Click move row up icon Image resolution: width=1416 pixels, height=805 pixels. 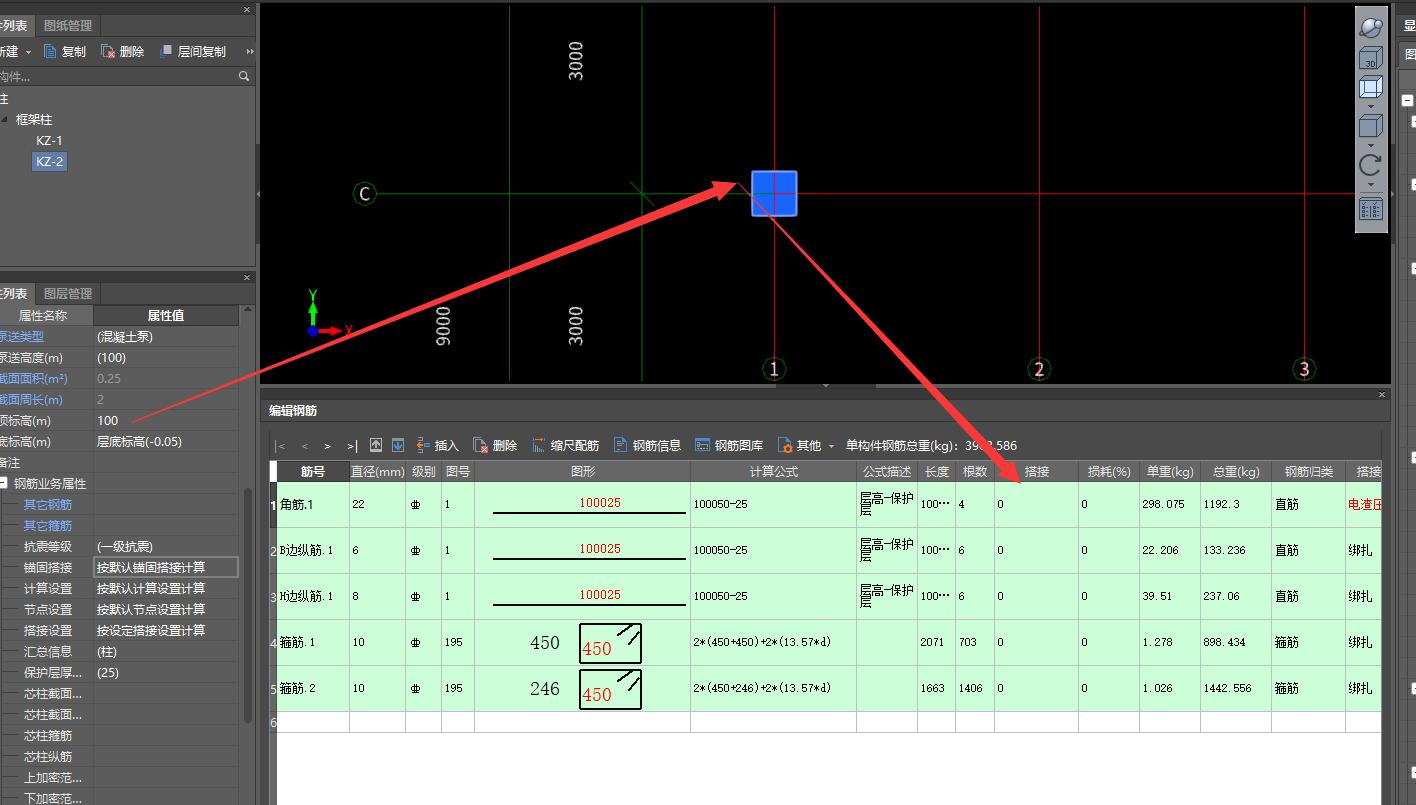tap(376, 445)
